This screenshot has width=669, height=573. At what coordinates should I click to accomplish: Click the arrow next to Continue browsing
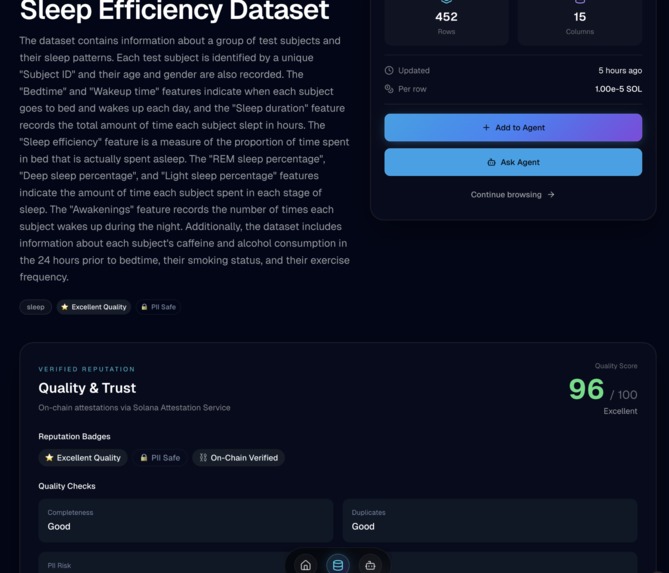tap(551, 195)
